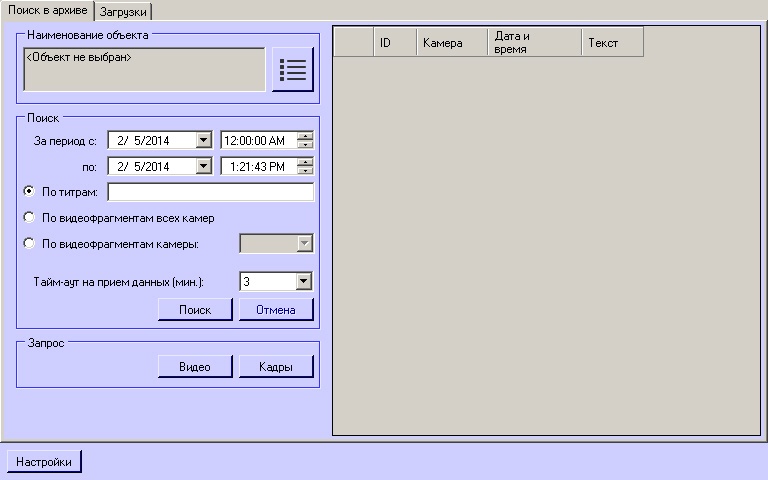This screenshot has width=768, height=480.
Task: Select 'По видеофрагментам всех камер' option
Action: tap(29, 217)
